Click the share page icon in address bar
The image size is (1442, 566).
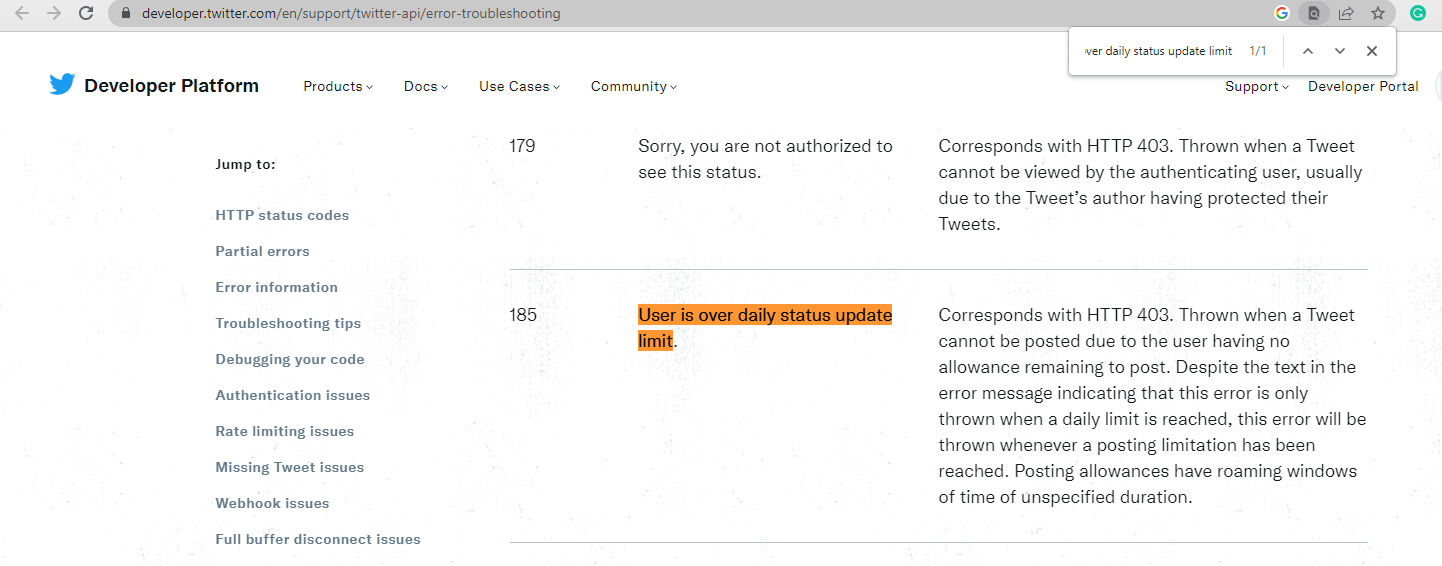pos(1346,14)
